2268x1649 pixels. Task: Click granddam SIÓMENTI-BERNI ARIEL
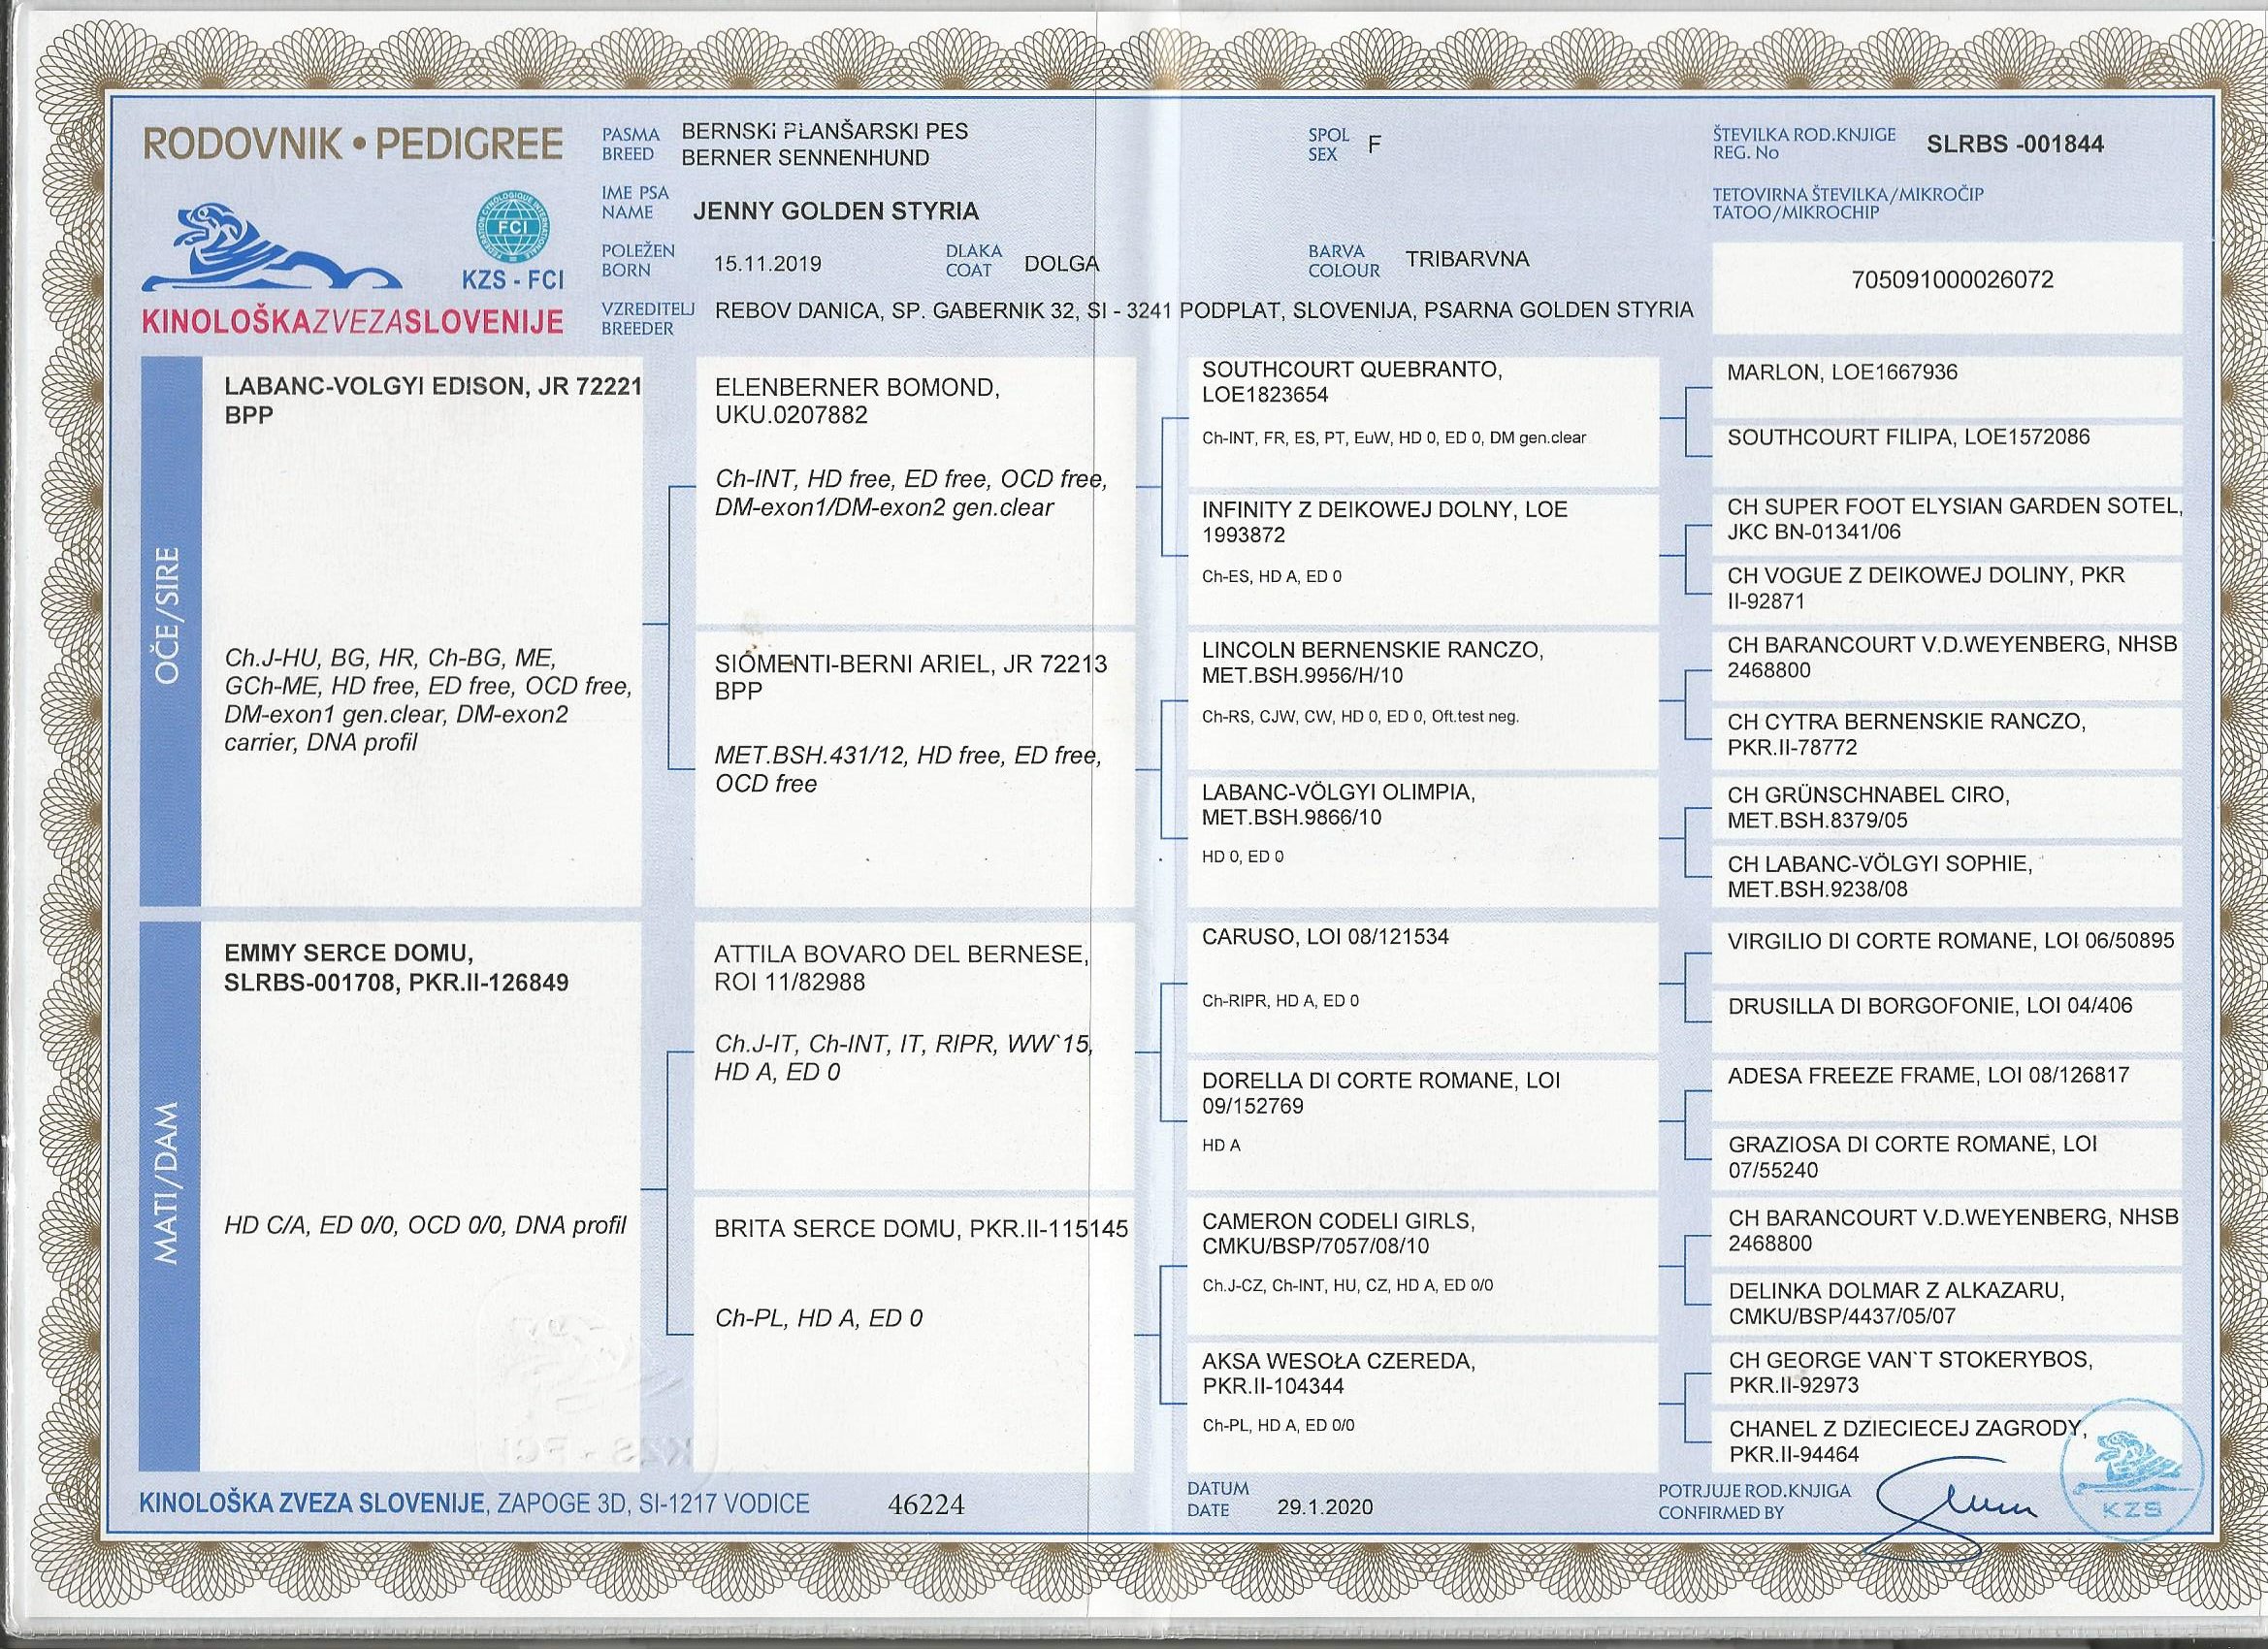coord(911,676)
